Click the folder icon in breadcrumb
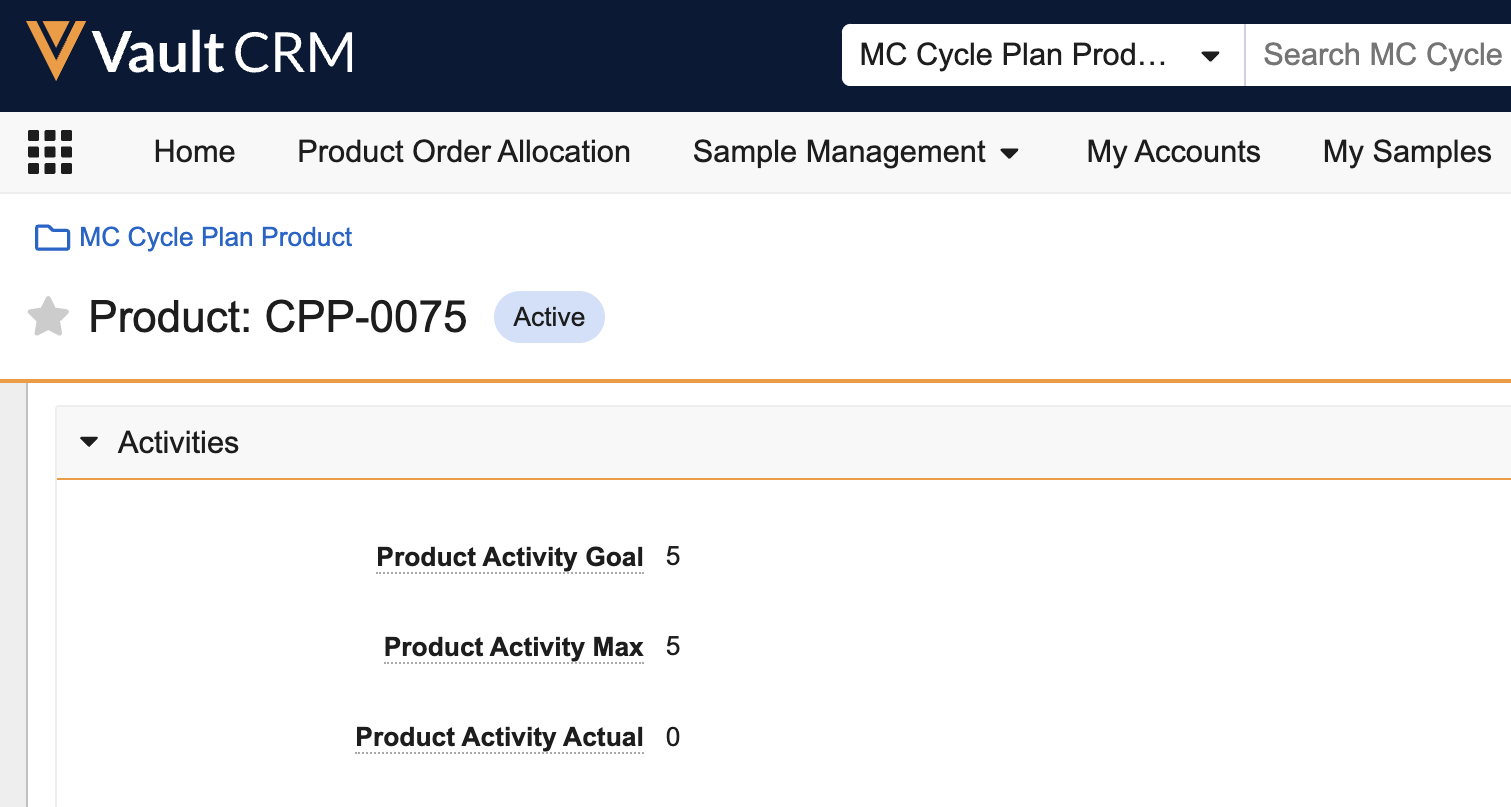 (x=52, y=238)
